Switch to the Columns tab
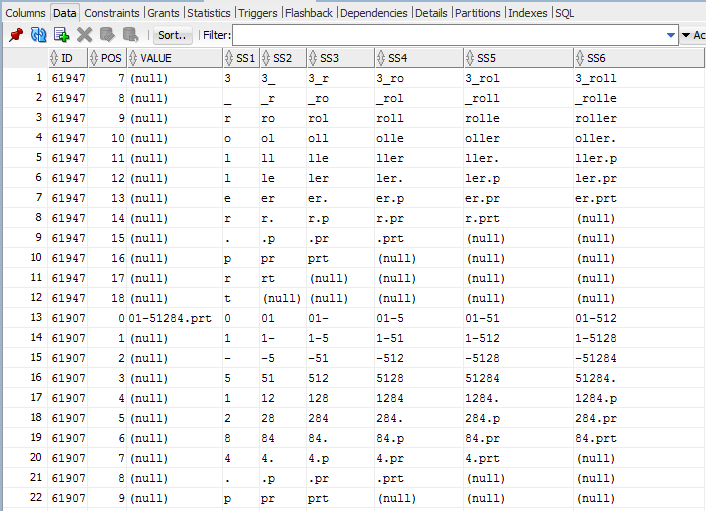 click(x=25, y=13)
